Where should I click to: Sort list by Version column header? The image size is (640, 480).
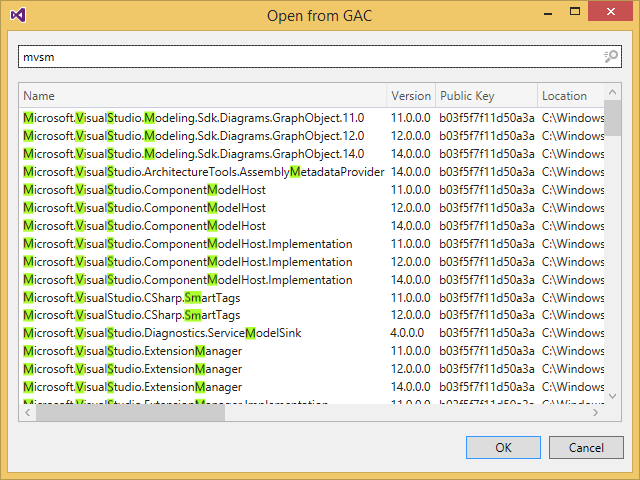[411, 96]
